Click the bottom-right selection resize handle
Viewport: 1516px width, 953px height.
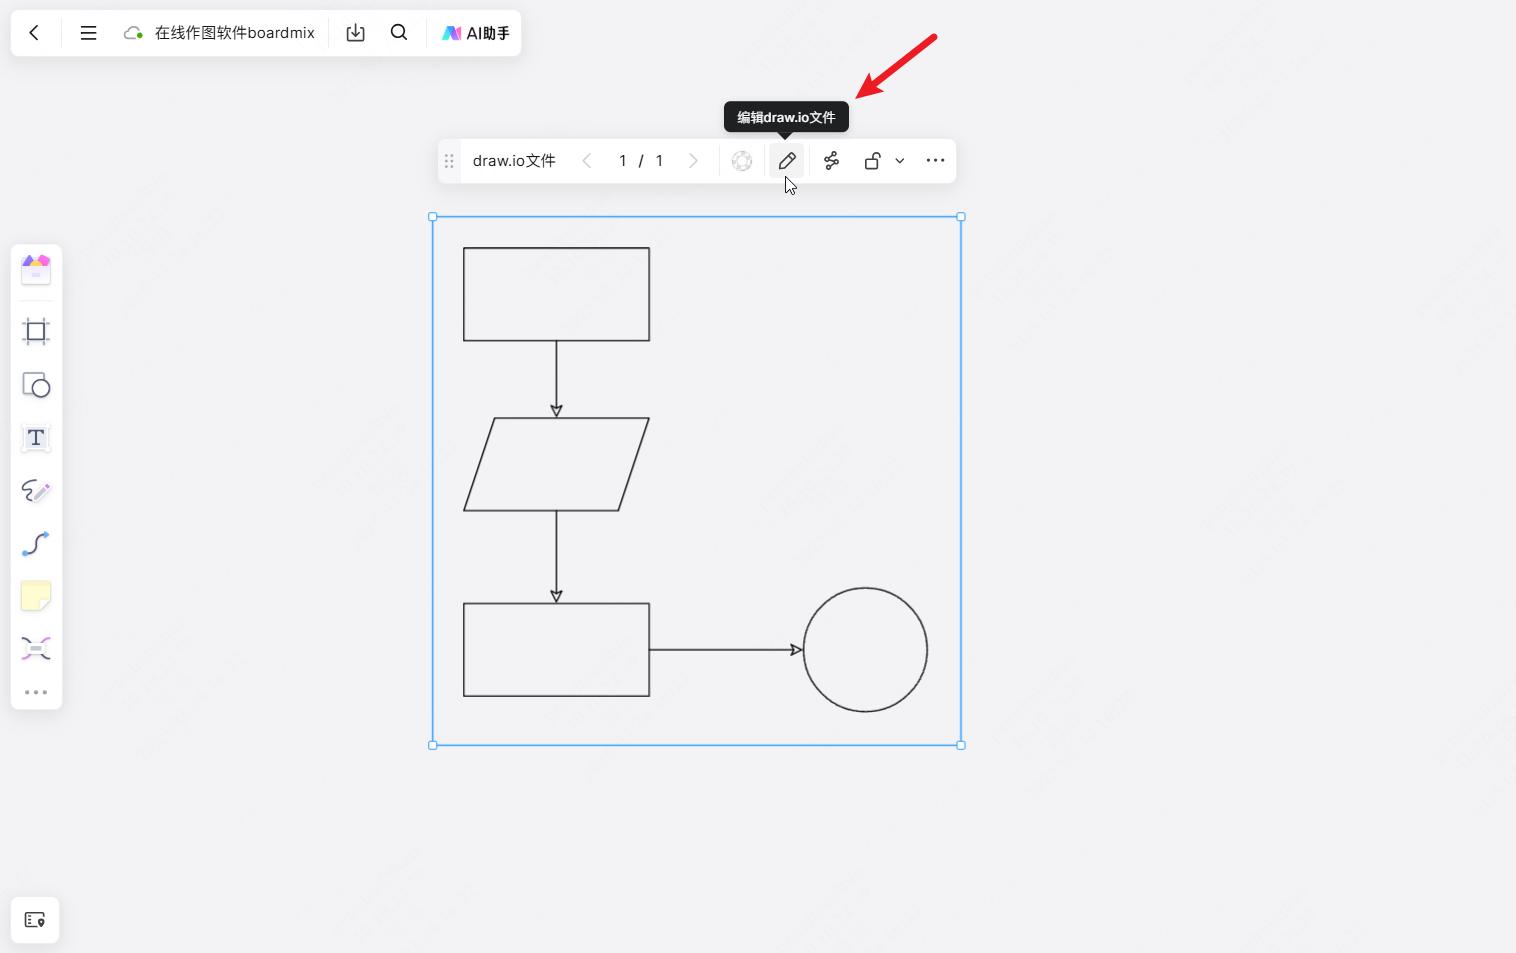tap(961, 745)
